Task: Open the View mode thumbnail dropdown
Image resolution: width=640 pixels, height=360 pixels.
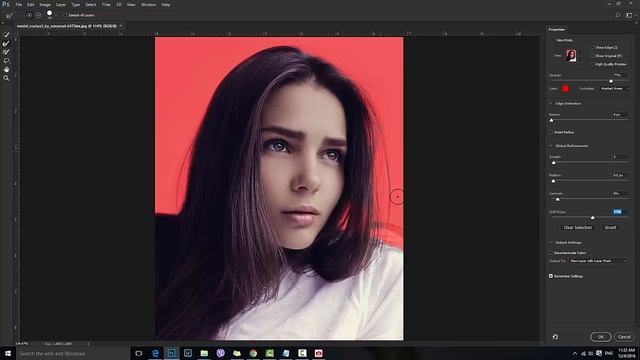Action: click(x=573, y=56)
